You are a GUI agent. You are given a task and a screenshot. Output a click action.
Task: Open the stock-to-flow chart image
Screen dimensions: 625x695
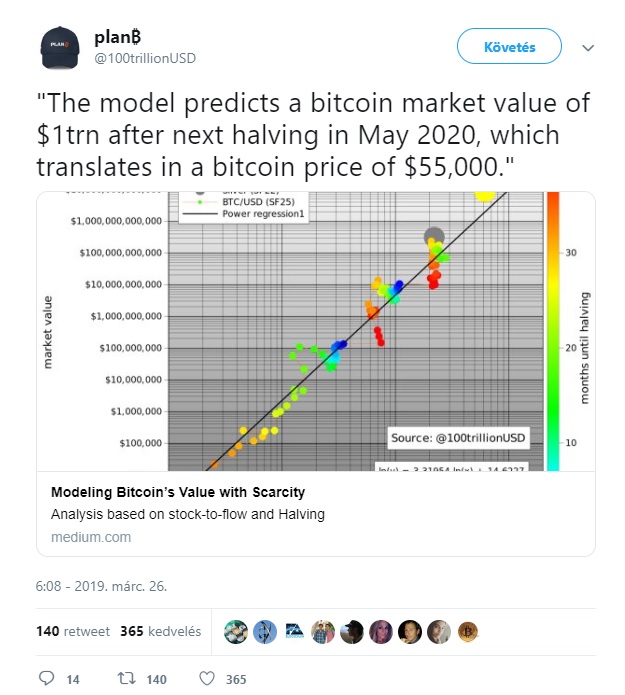316,331
